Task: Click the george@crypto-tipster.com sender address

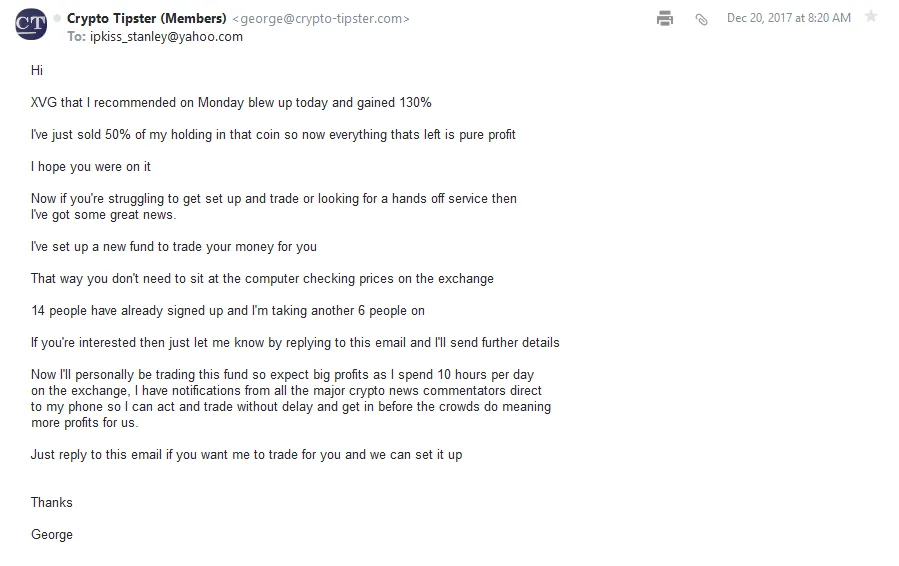Action: point(321,19)
